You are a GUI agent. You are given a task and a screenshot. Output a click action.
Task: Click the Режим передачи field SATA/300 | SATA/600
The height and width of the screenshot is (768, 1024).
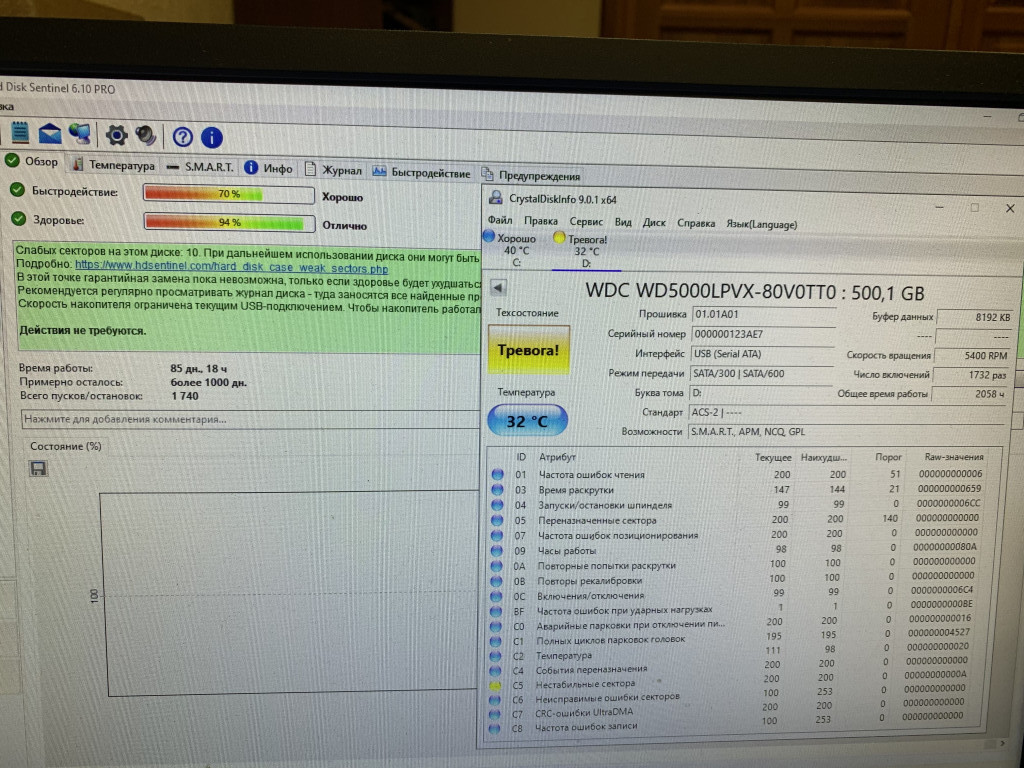tap(761, 374)
